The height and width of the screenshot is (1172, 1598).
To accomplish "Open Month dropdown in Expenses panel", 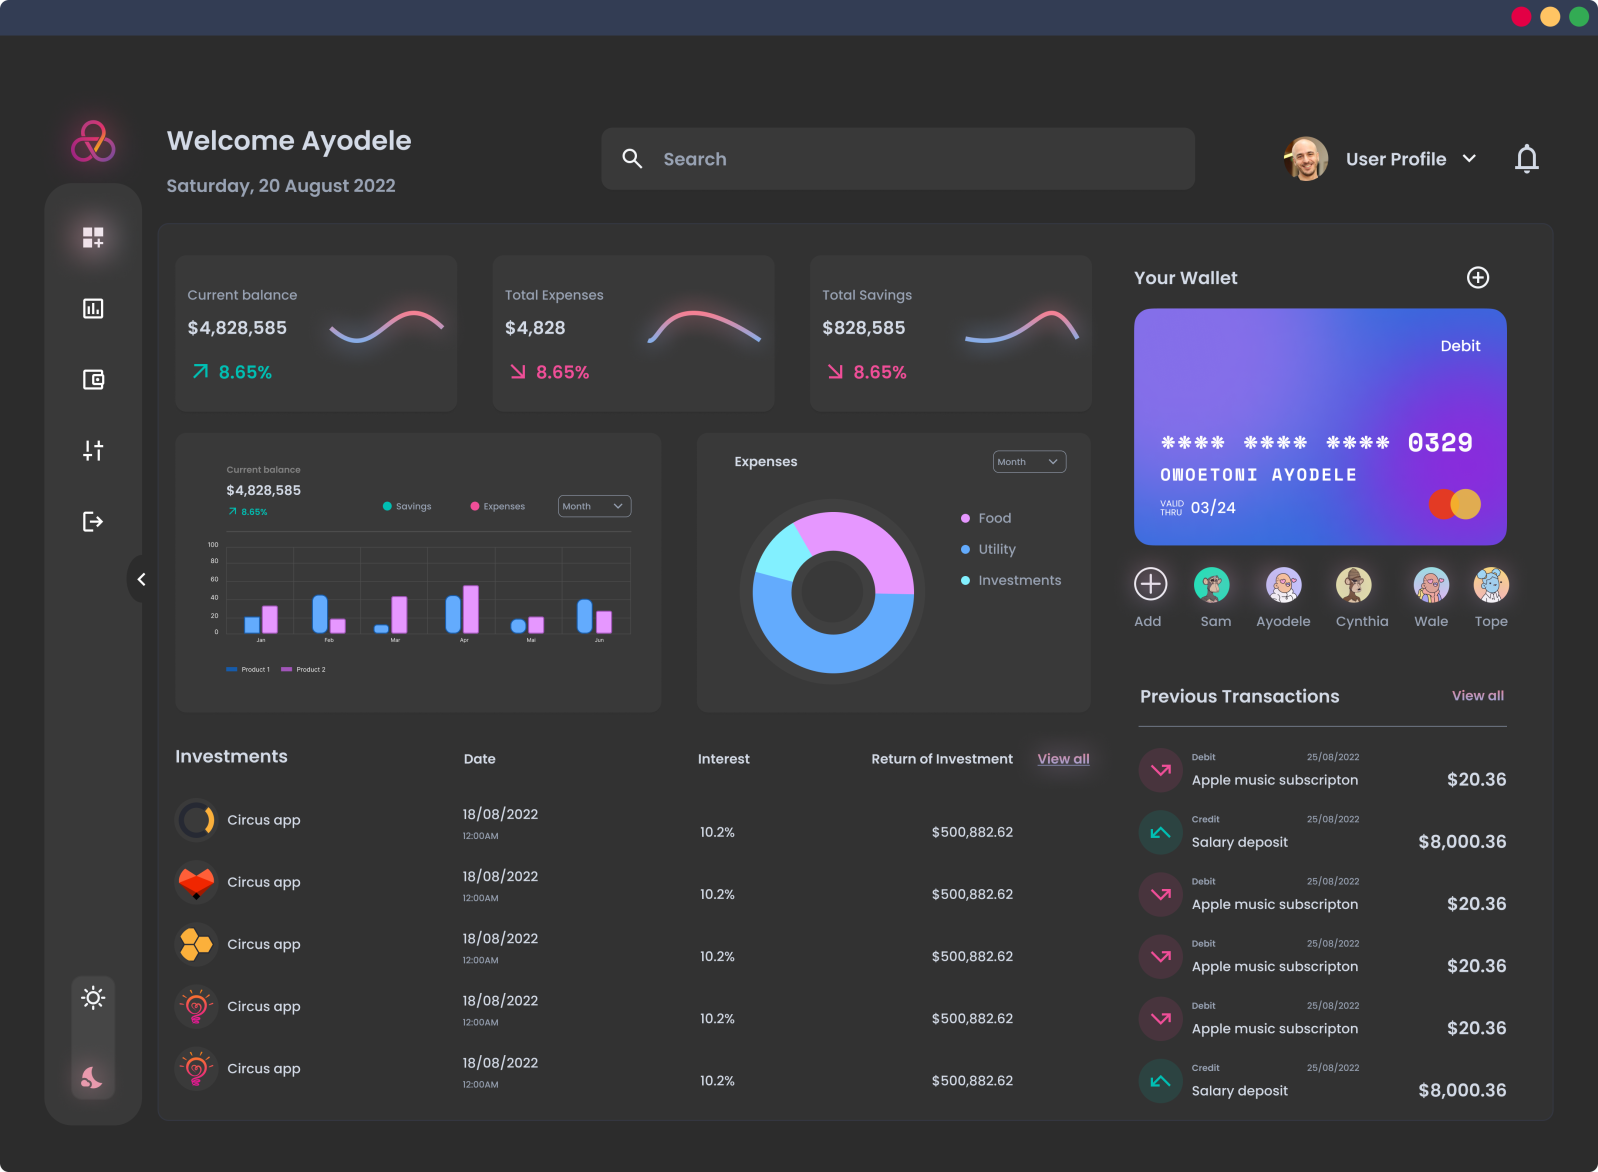I will (1029, 462).
